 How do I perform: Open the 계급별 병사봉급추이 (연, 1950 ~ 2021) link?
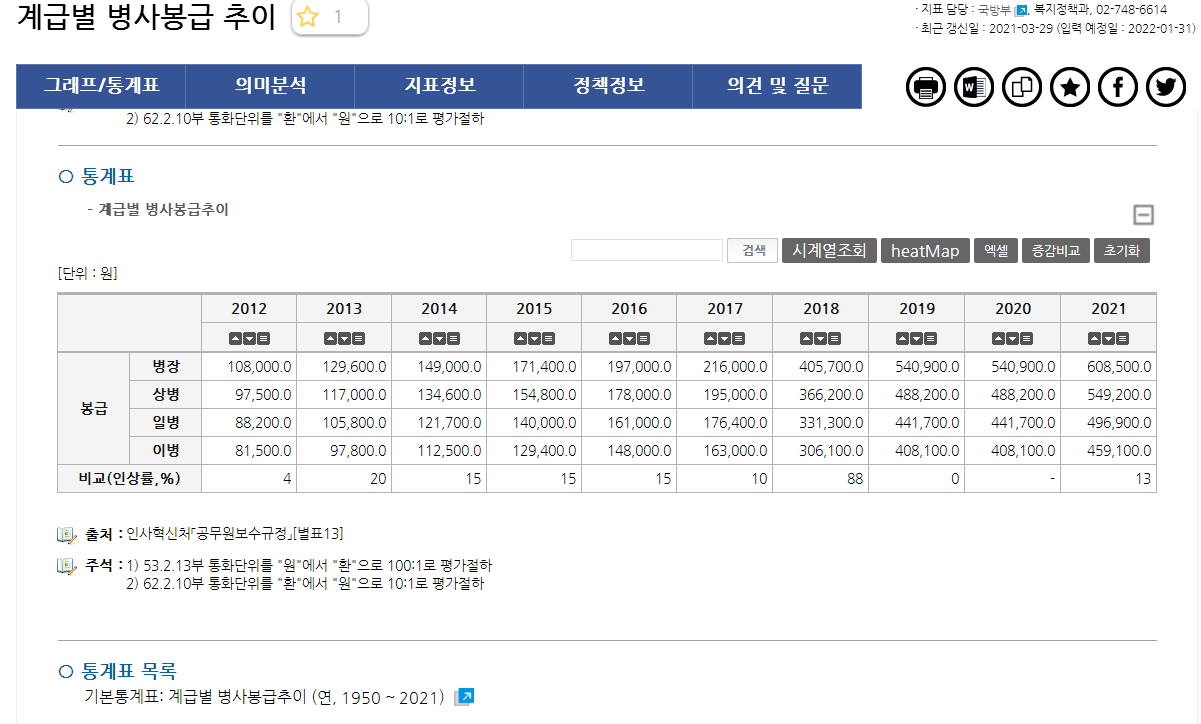click(305, 697)
